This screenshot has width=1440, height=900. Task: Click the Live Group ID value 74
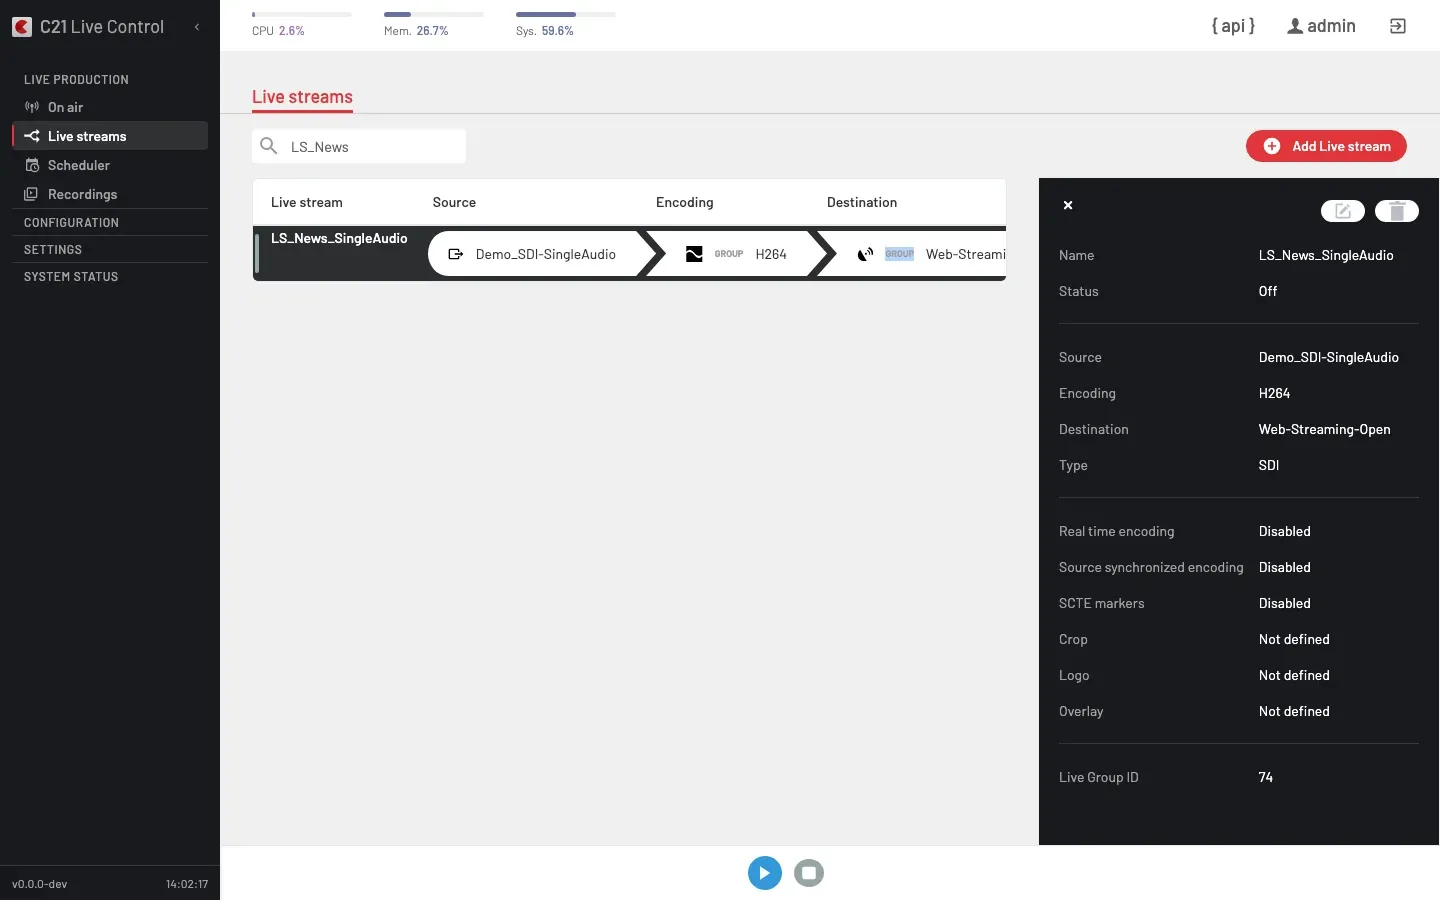1266,777
